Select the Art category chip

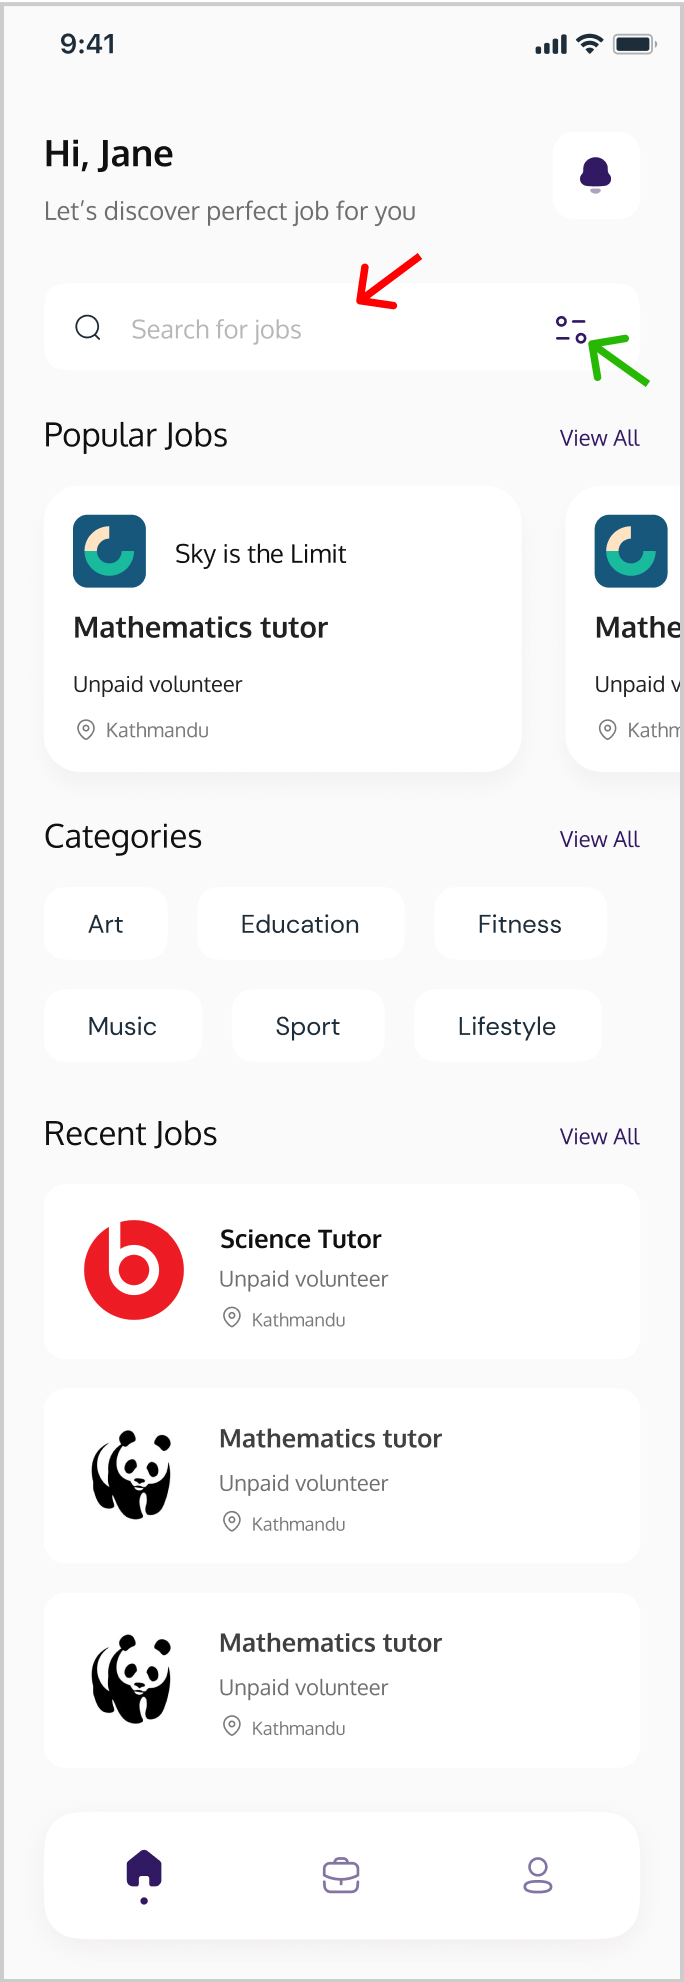tap(106, 924)
